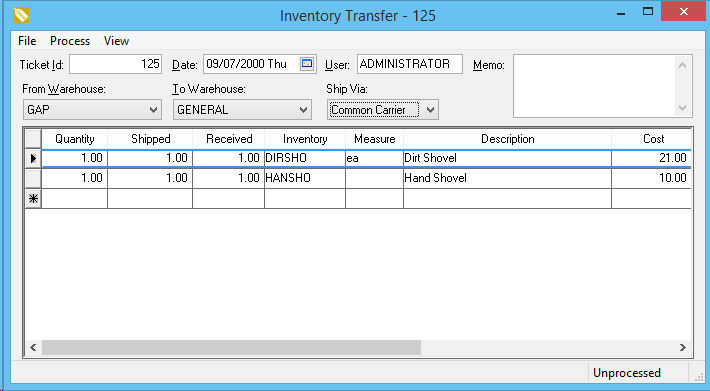Image resolution: width=710 pixels, height=391 pixels.
Task: Select the Hand Shovel row header
Action: click(x=33, y=178)
